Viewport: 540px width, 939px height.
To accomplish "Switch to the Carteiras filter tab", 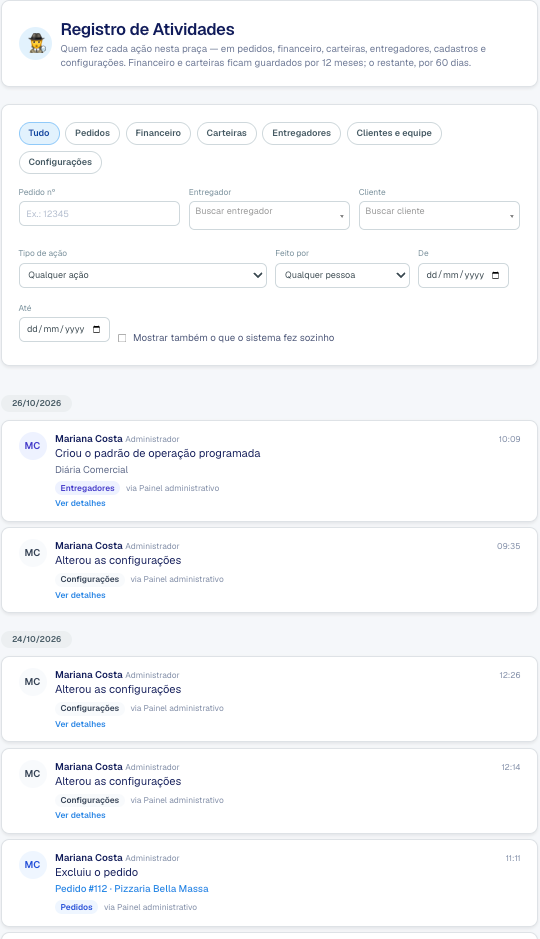I will click(226, 133).
